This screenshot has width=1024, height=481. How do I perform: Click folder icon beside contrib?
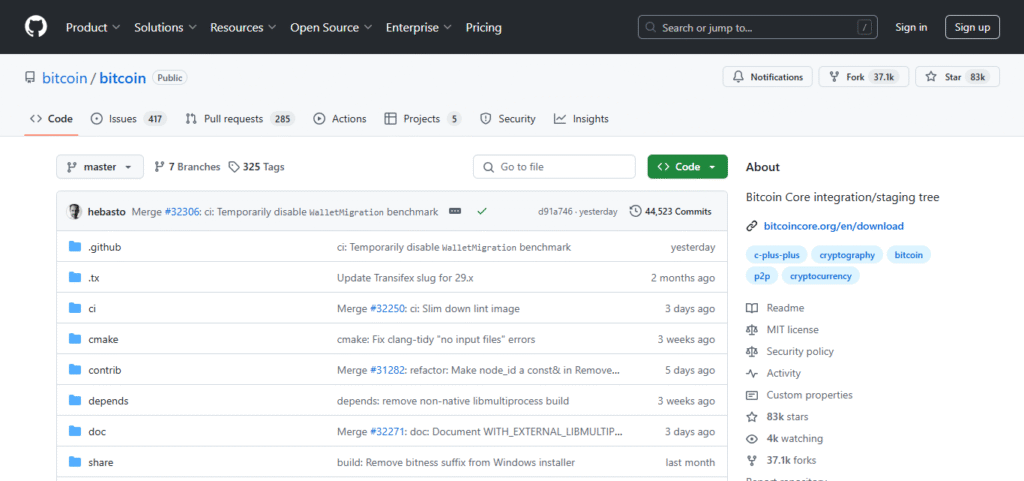tap(74, 370)
